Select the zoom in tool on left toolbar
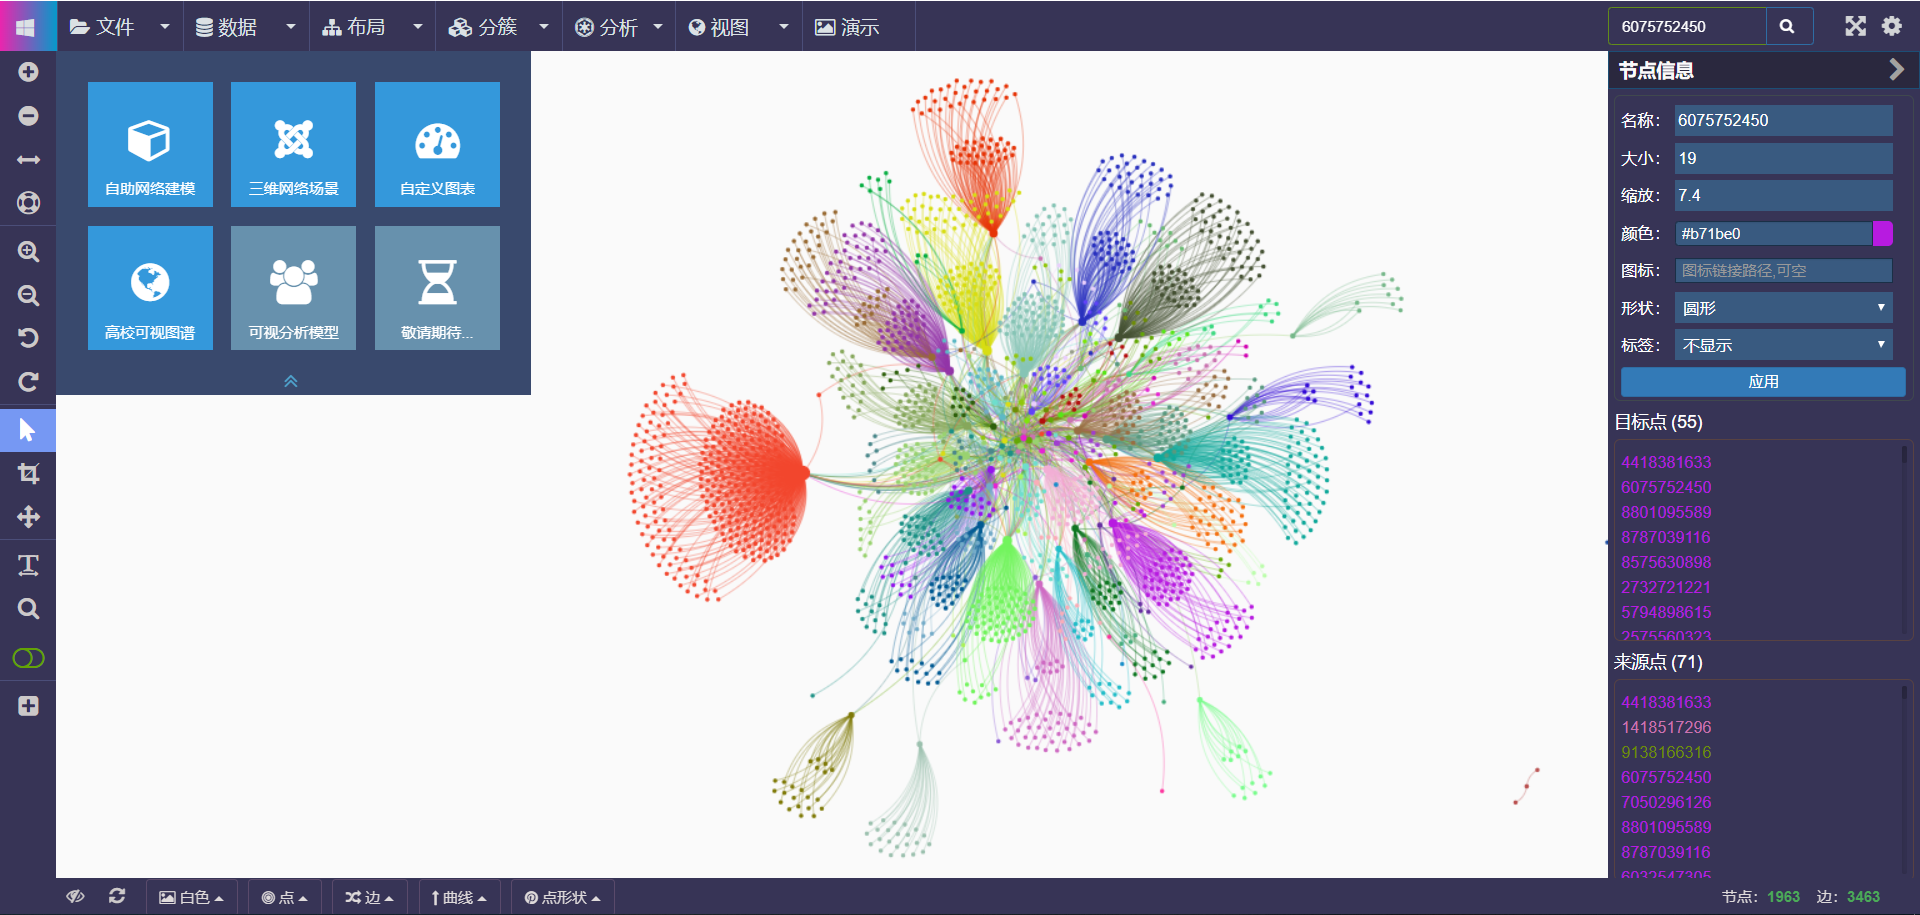Screen dimensions: 1920x915 [28, 252]
